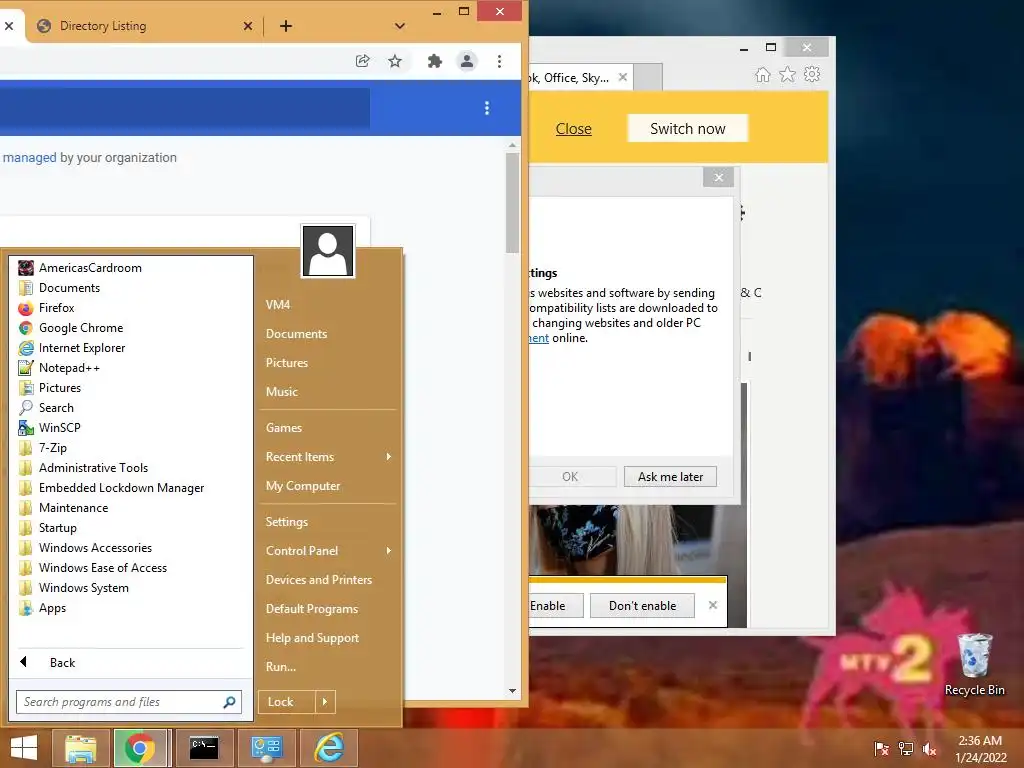This screenshot has height=768, width=1024.
Task: Open Command Prompt from taskbar
Action: [204, 748]
